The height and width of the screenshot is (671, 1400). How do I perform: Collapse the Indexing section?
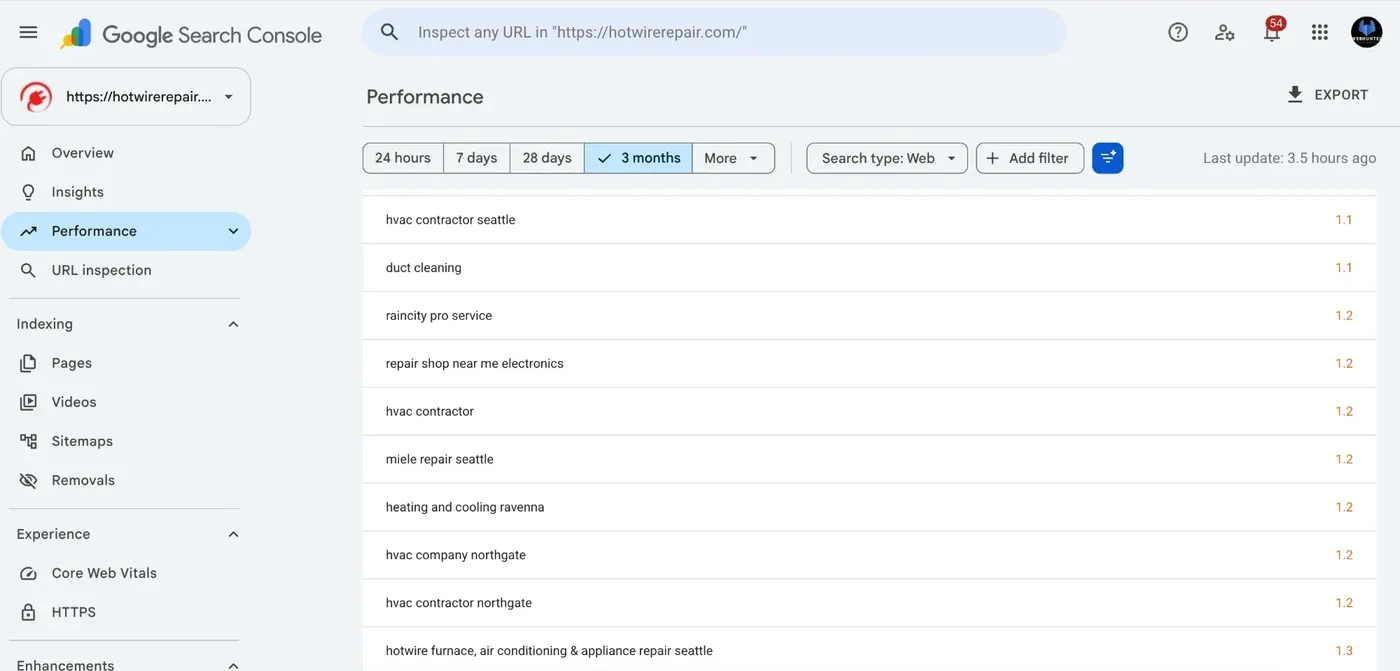tap(233, 324)
